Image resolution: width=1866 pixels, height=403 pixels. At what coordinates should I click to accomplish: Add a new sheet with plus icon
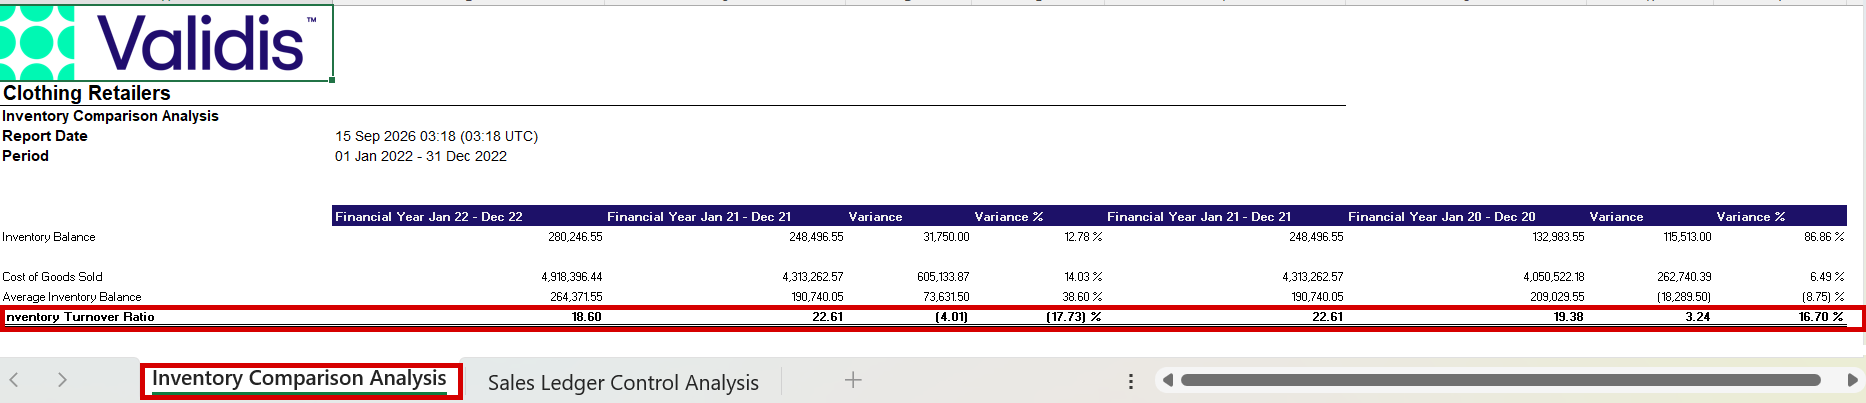click(x=853, y=380)
